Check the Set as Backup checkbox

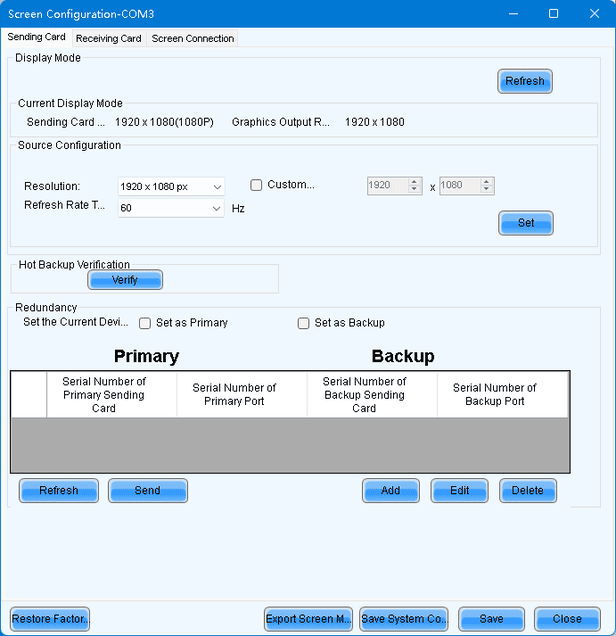303,323
